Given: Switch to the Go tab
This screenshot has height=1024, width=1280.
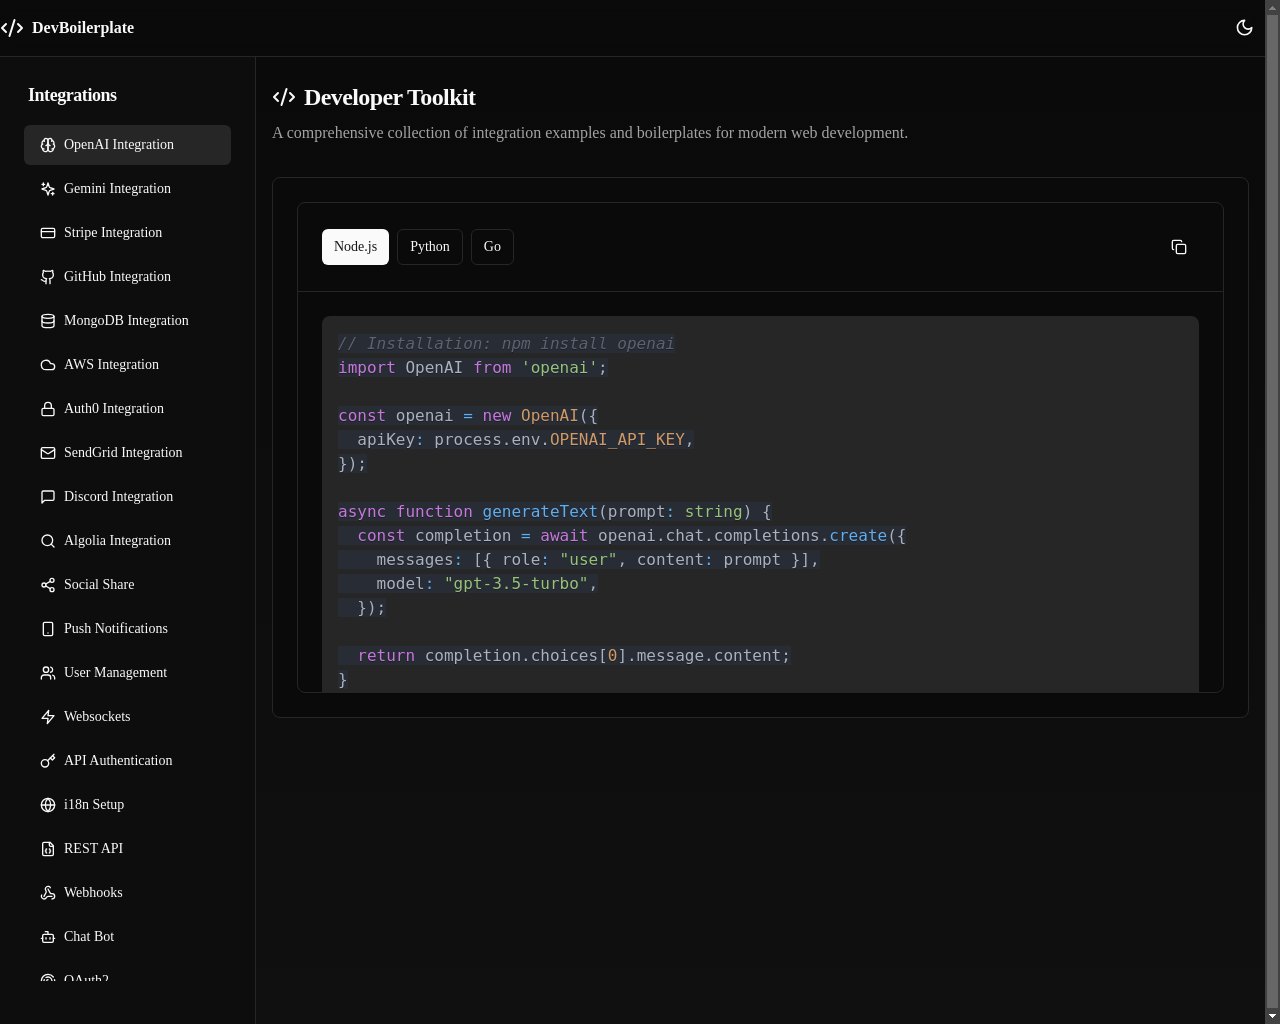Looking at the screenshot, I should [492, 247].
